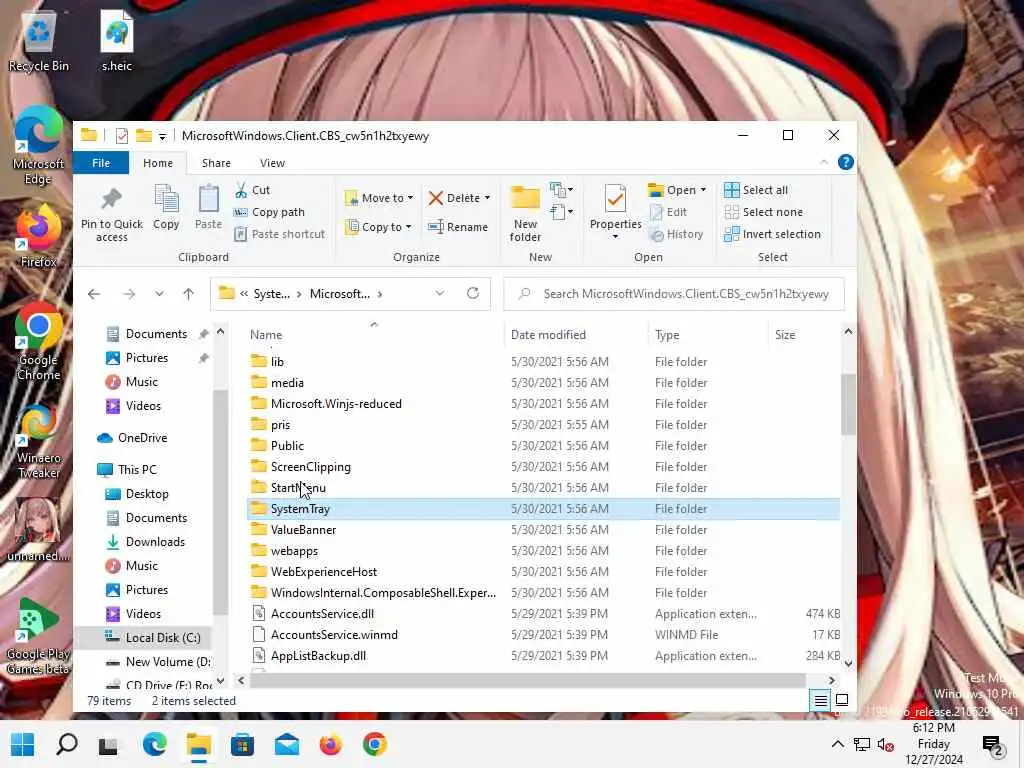Open Recycle Bin on the desktop
This screenshot has width=1024, height=768.
tap(39, 42)
